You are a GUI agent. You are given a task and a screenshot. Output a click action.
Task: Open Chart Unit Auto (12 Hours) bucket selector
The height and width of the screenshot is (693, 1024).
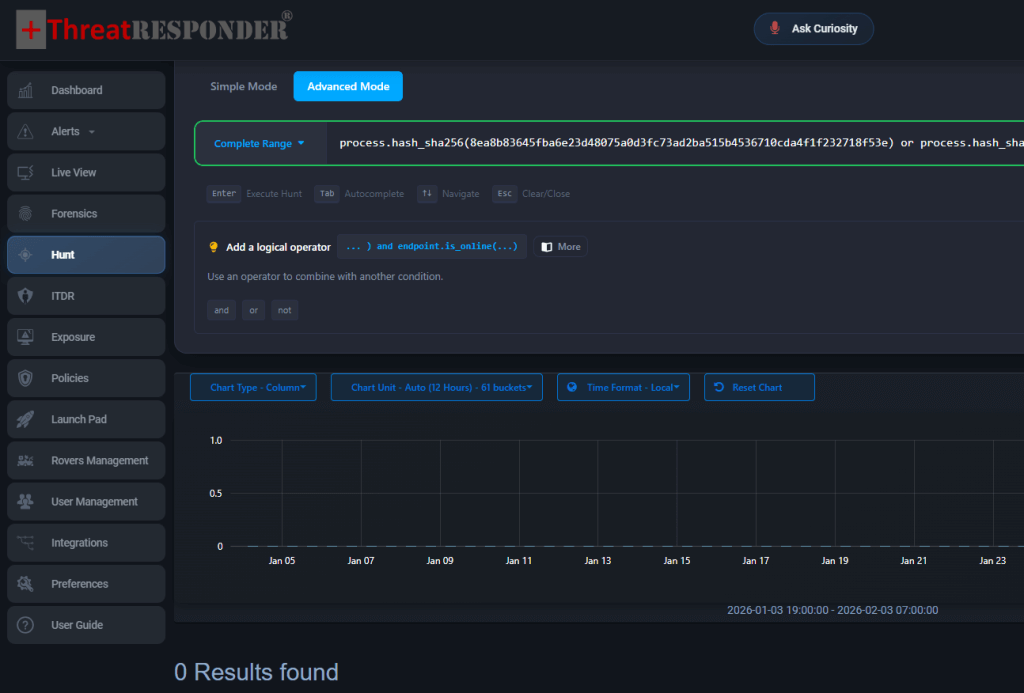point(436,387)
